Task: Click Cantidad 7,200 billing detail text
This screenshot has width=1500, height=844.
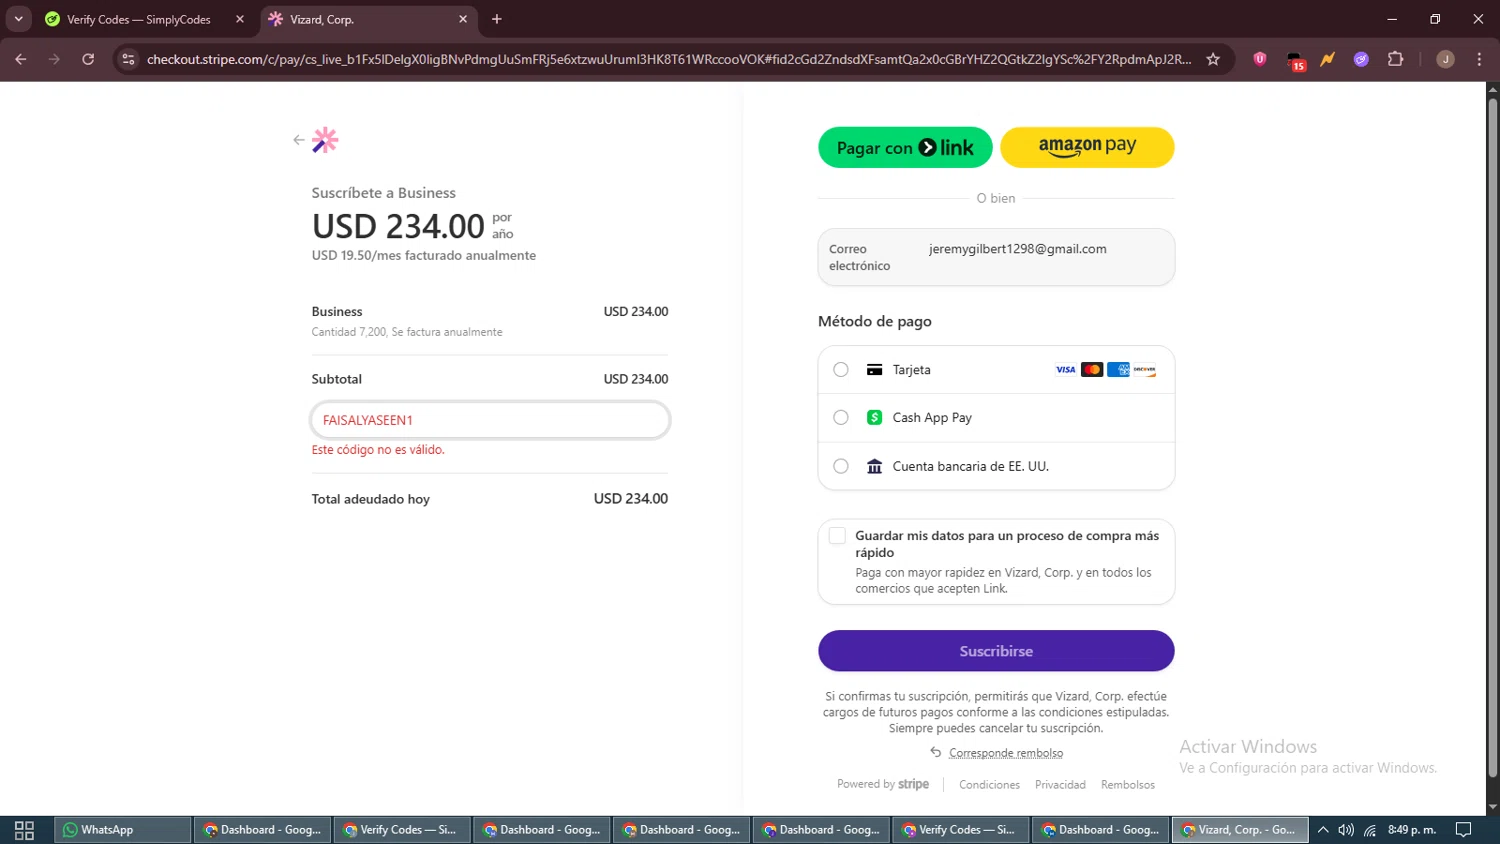Action: coord(407,332)
